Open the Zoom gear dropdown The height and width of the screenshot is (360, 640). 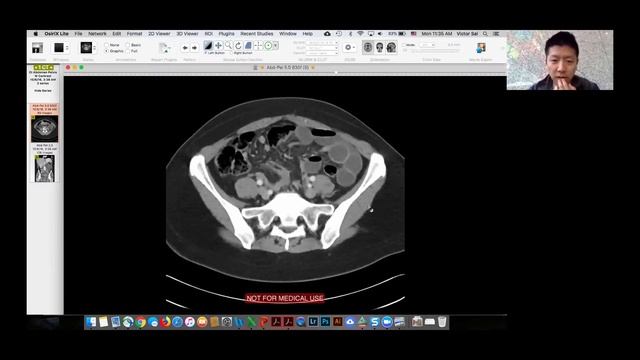[349, 47]
